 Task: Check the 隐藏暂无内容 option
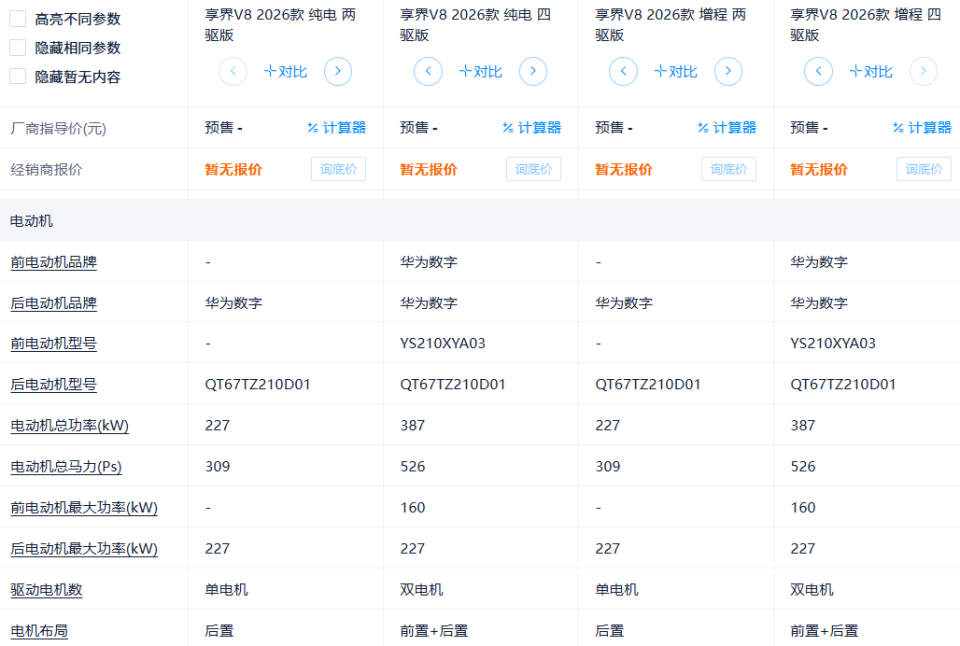(18, 77)
